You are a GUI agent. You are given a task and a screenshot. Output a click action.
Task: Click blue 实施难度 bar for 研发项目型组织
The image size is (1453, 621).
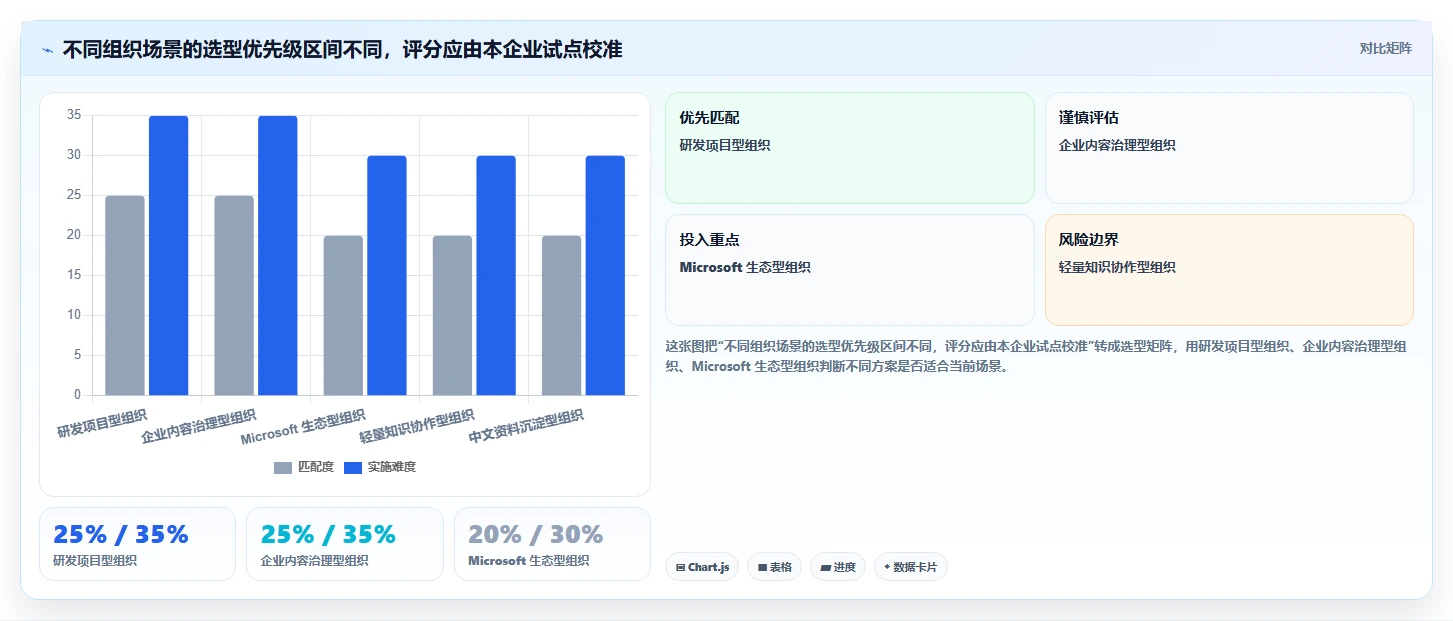(x=169, y=255)
